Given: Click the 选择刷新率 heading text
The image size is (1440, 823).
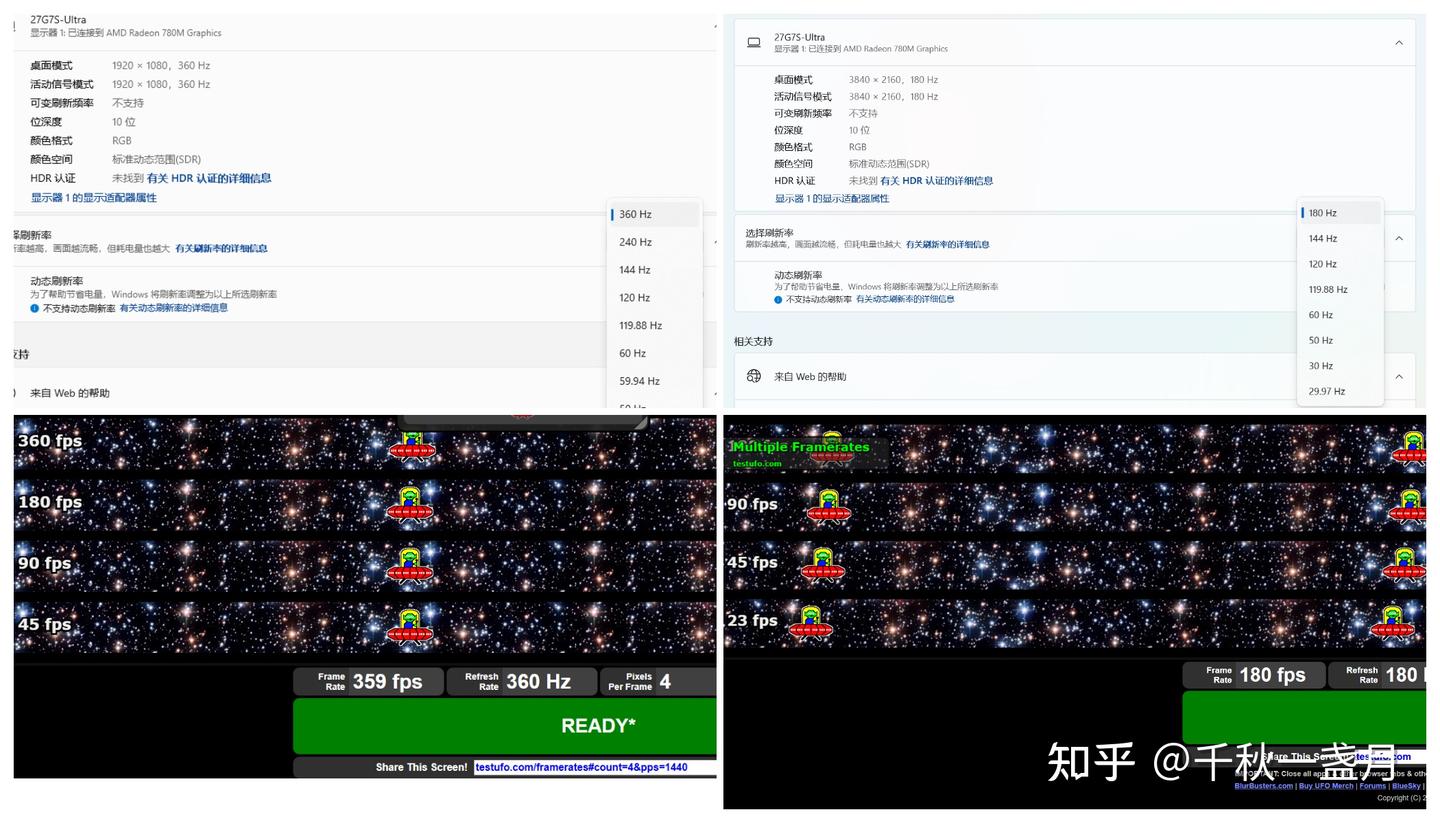Looking at the screenshot, I should 769,233.
